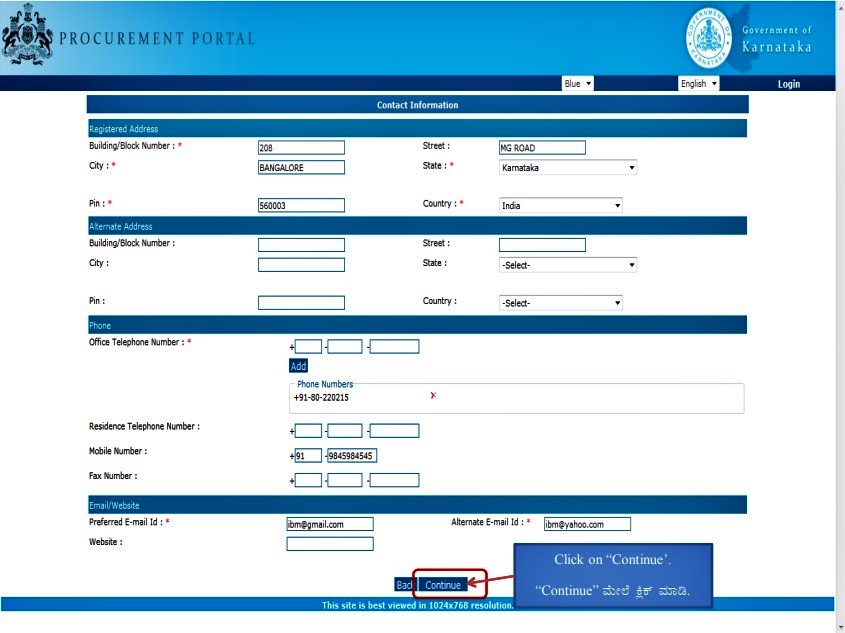Screen dimensions: 845x633
Task: Click the Registered Address section header
Action: click(x=418, y=129)
